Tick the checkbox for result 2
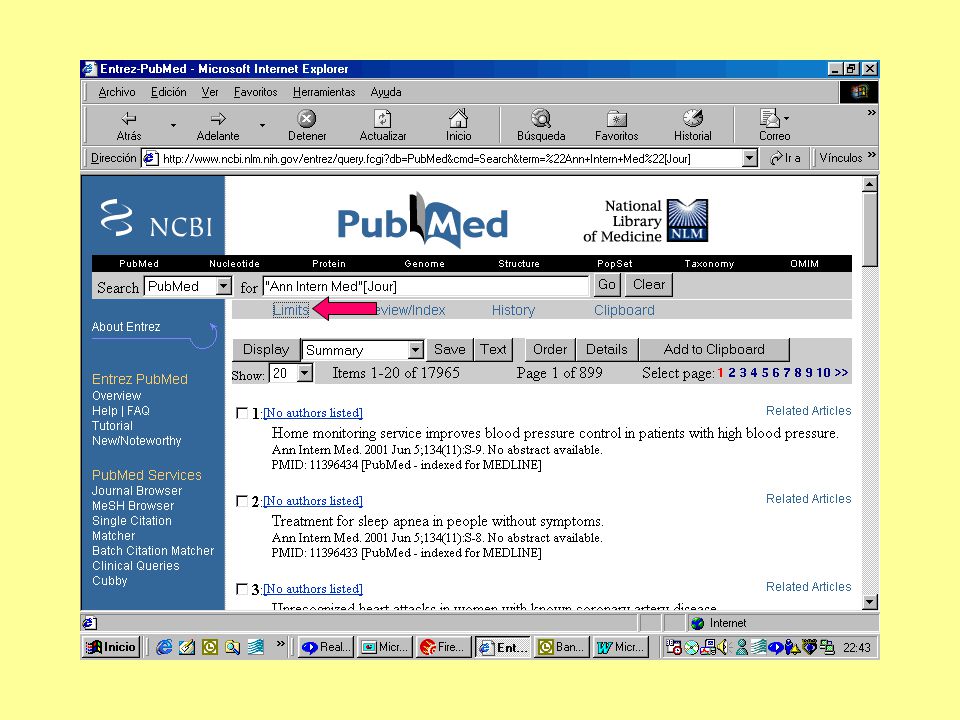The width and height of the screenshot is (960, 720). tap(242, 501)
